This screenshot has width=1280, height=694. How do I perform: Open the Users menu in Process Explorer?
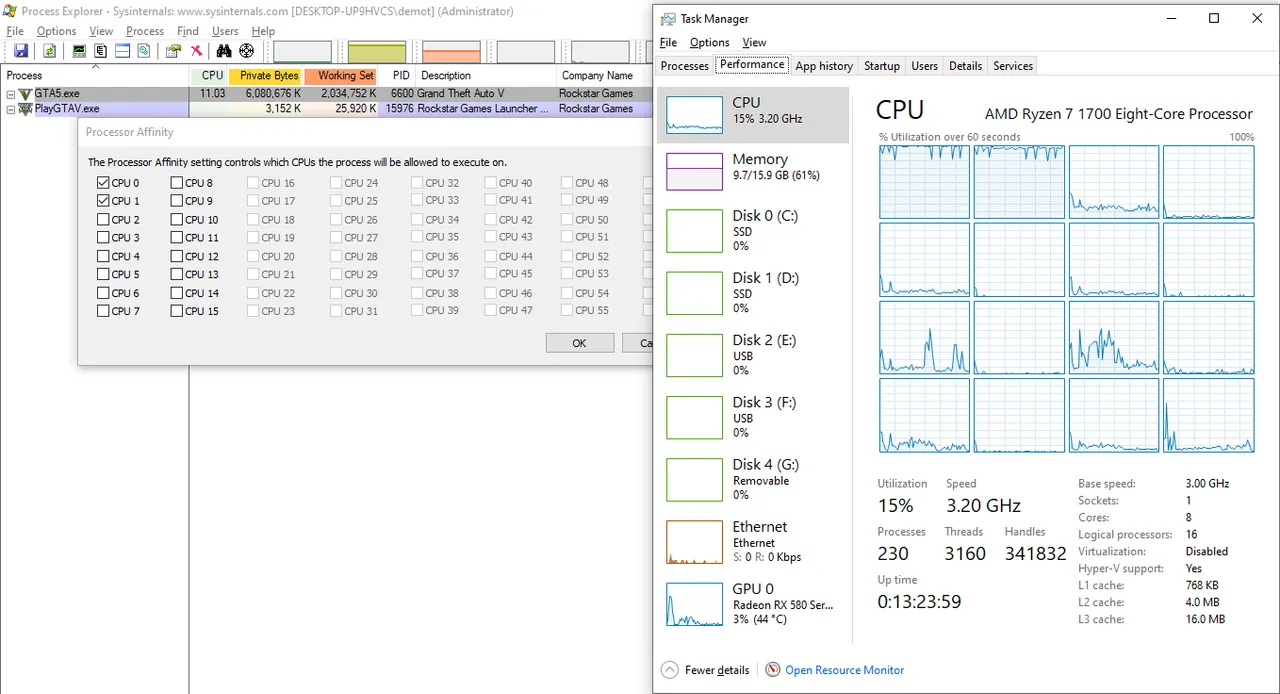[x=225, y=31]
